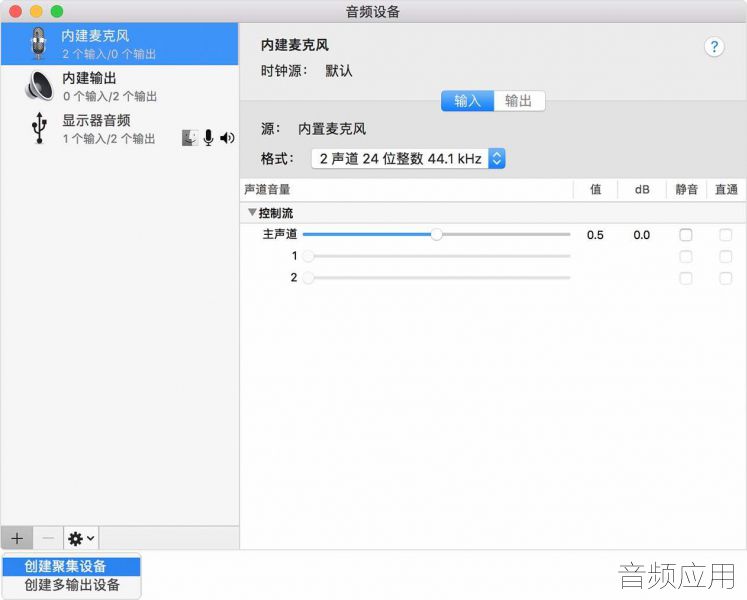Click the default output speaker indicator icon
The width and height of the screenshot is (747, 600).
[227, 138]
